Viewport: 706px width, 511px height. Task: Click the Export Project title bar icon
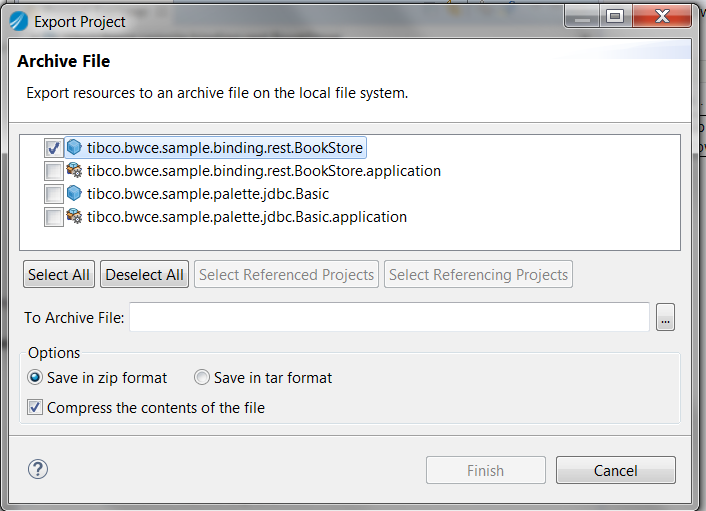click(18, 21)
